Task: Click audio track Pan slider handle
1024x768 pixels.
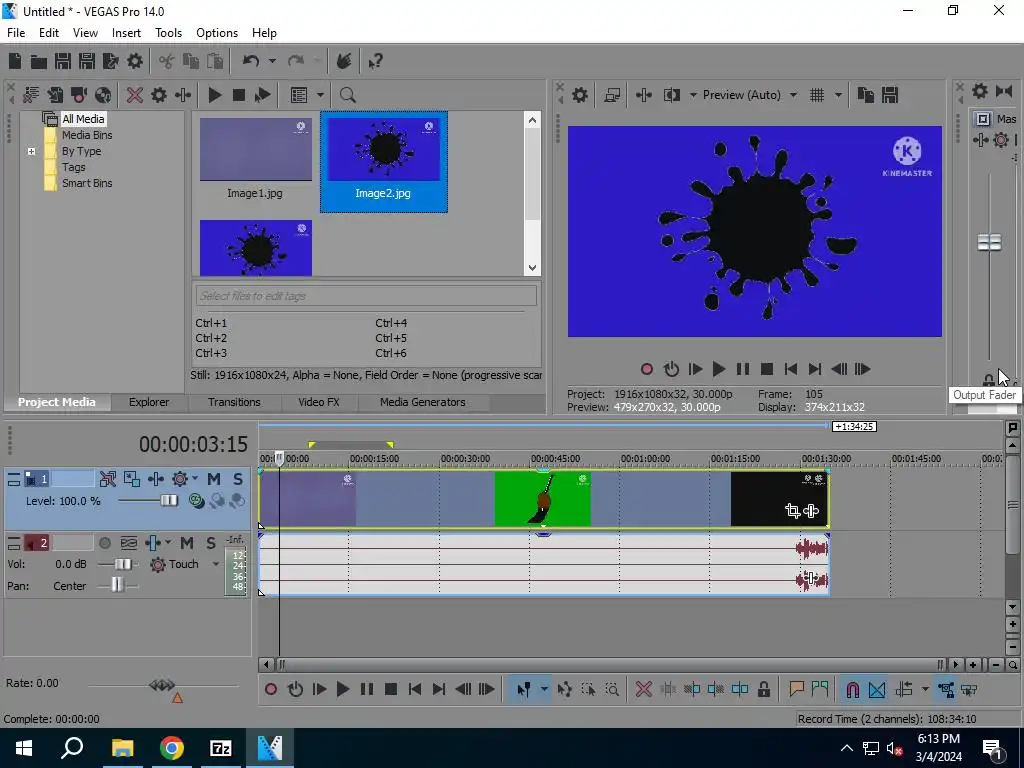Action: pos(117,586)
